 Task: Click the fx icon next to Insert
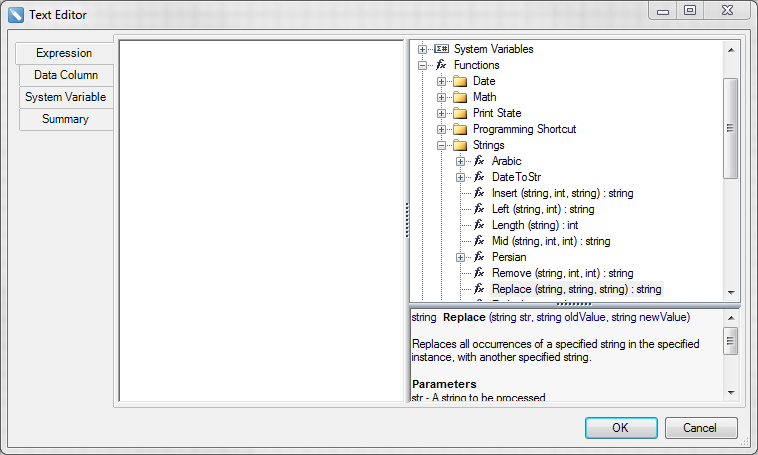click(479, 193)
